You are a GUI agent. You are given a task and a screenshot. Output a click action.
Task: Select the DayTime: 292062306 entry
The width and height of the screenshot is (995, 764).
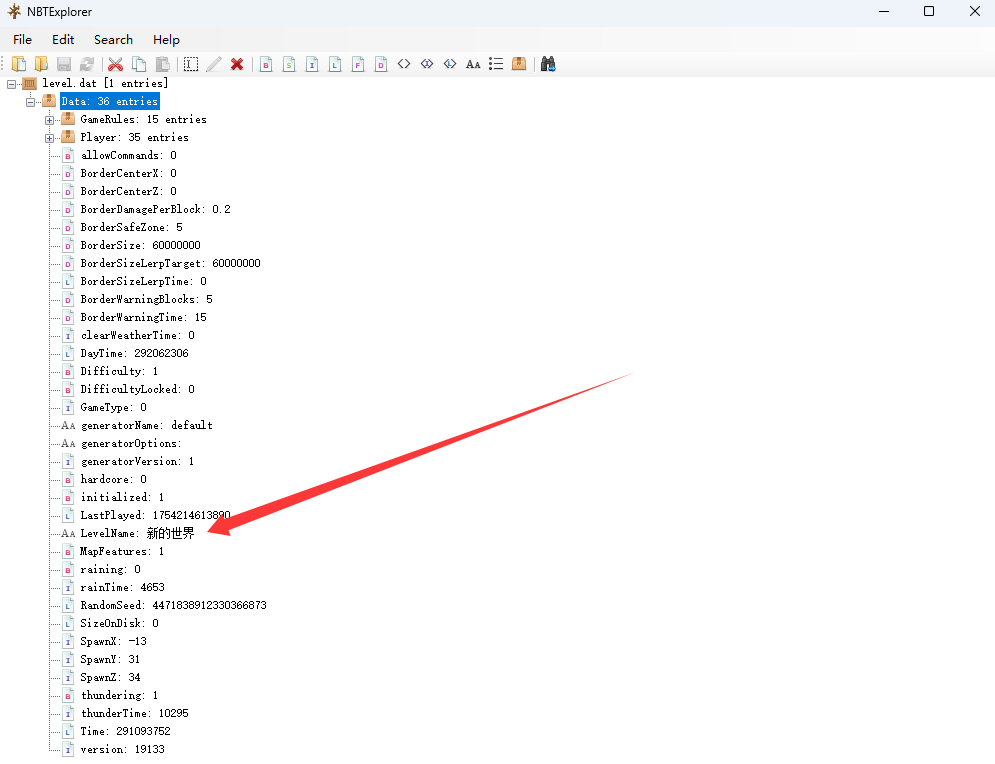pyautogui.click(x=135, y=353)
